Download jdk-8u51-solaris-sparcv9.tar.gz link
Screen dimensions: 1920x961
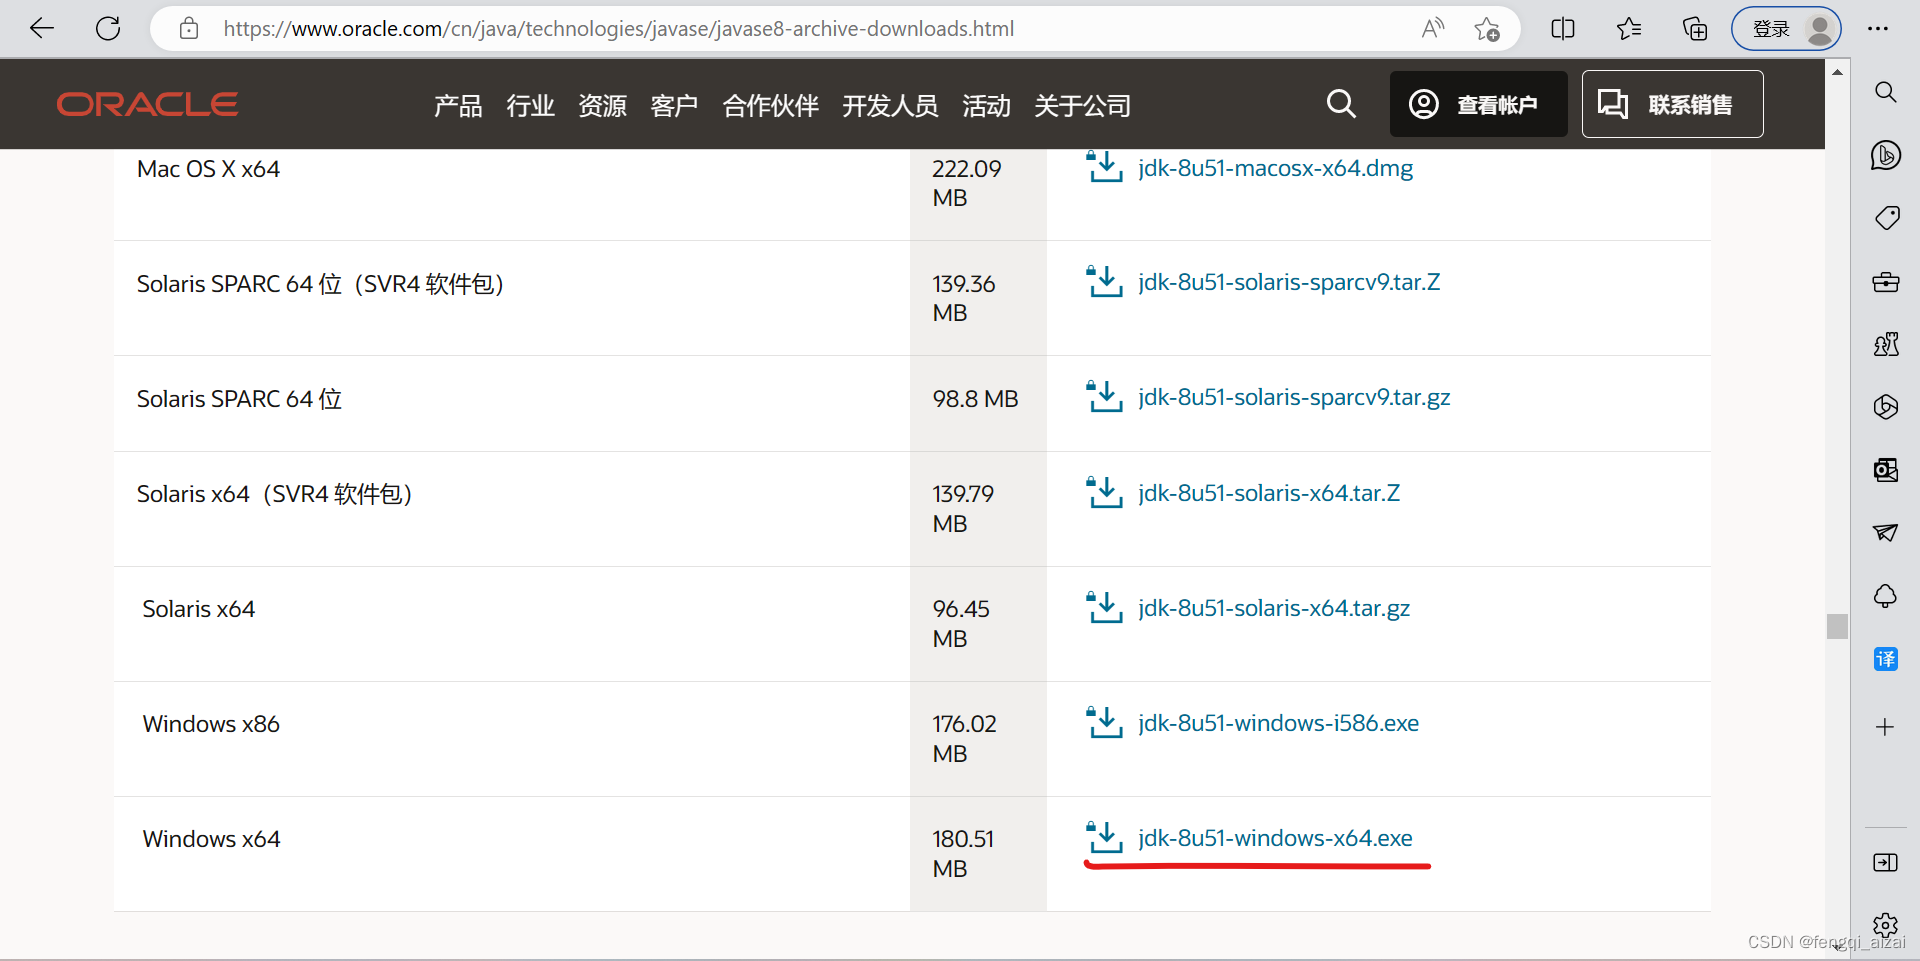pos(1294,397)
